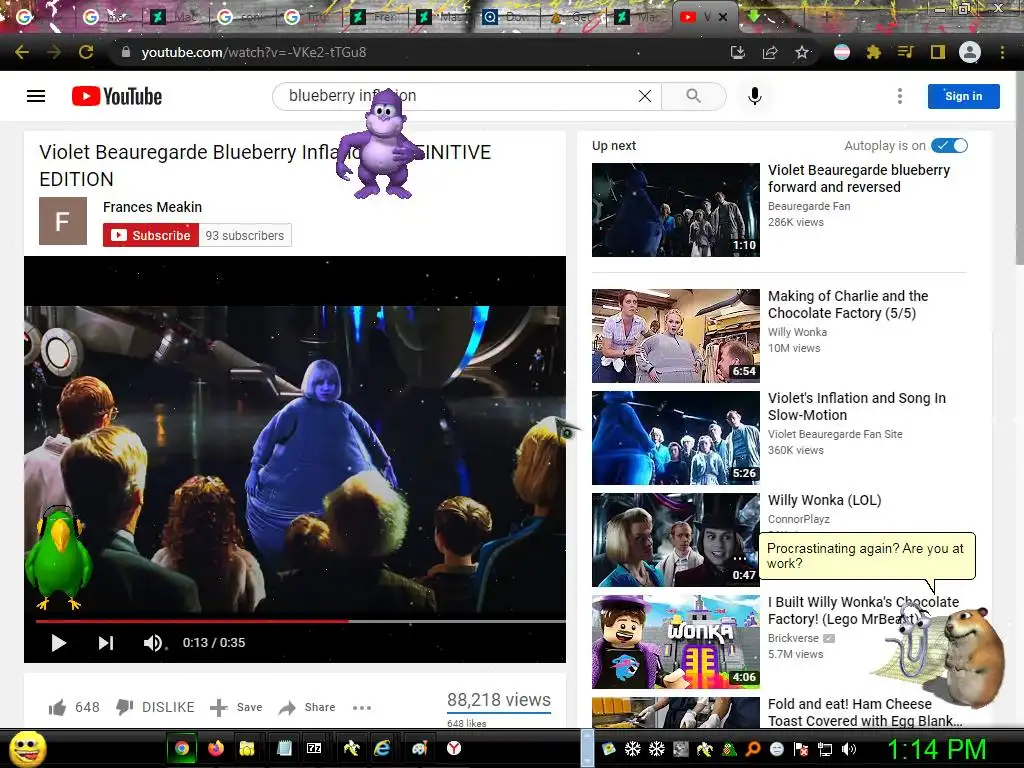Open the Chrome profile avatar
Screen dimensions: 1024x768
point(970,52)
